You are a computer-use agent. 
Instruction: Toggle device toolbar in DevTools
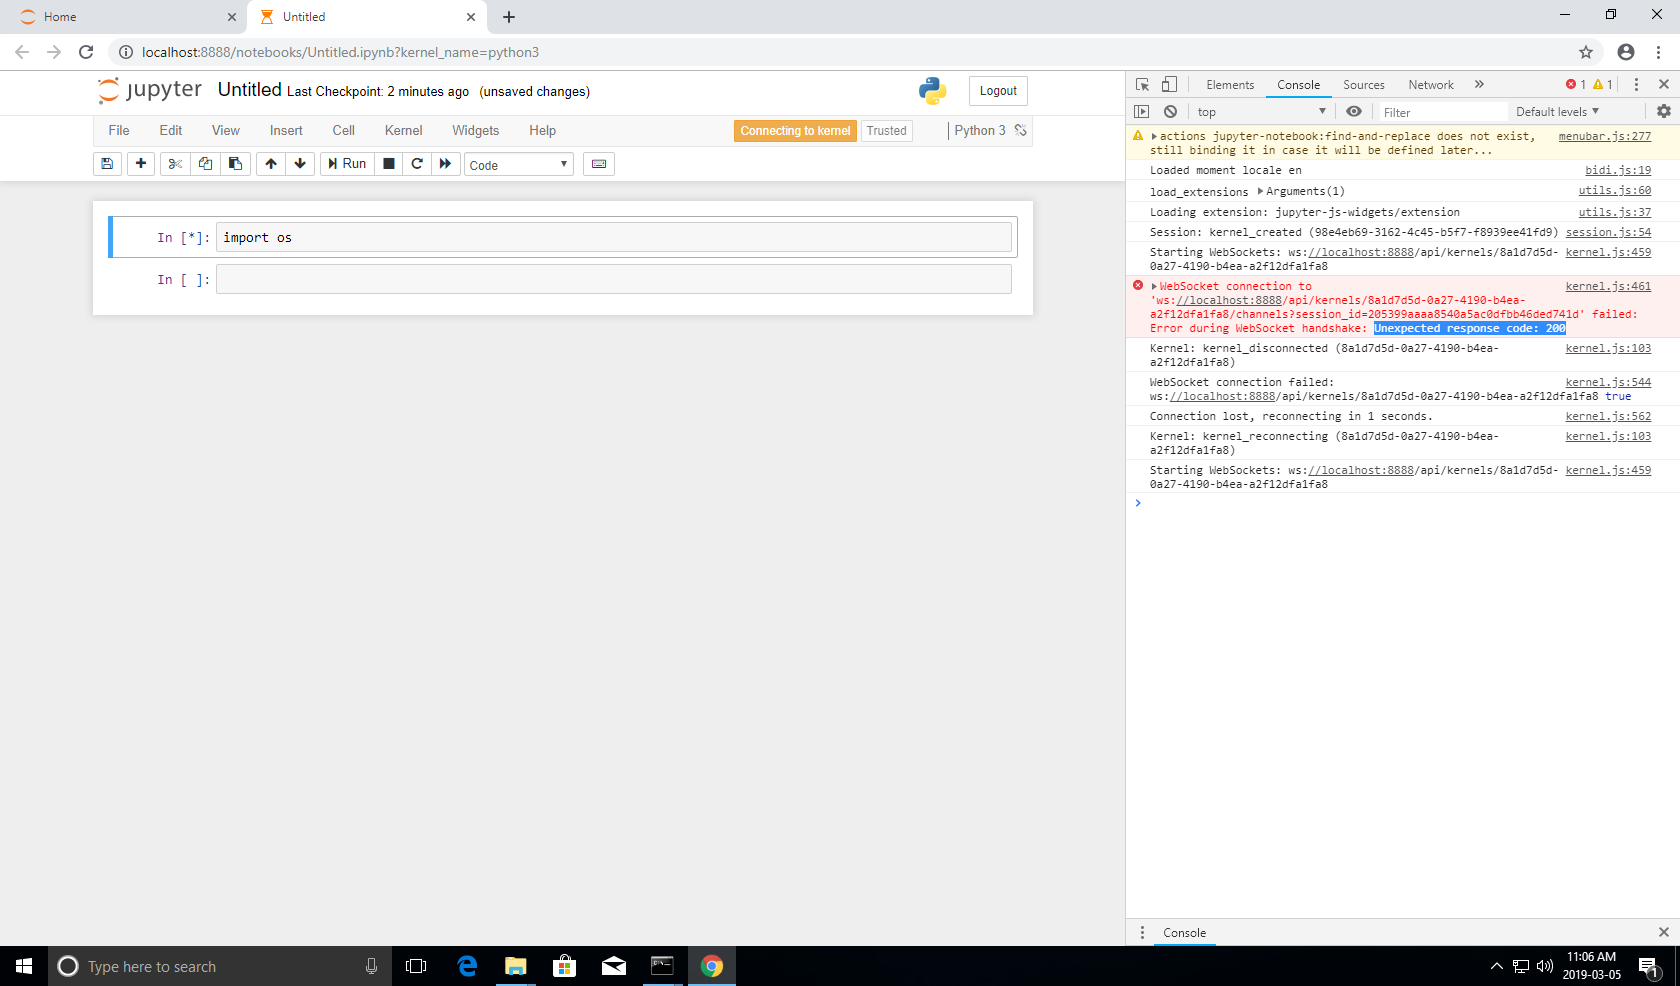[1170, 85]
